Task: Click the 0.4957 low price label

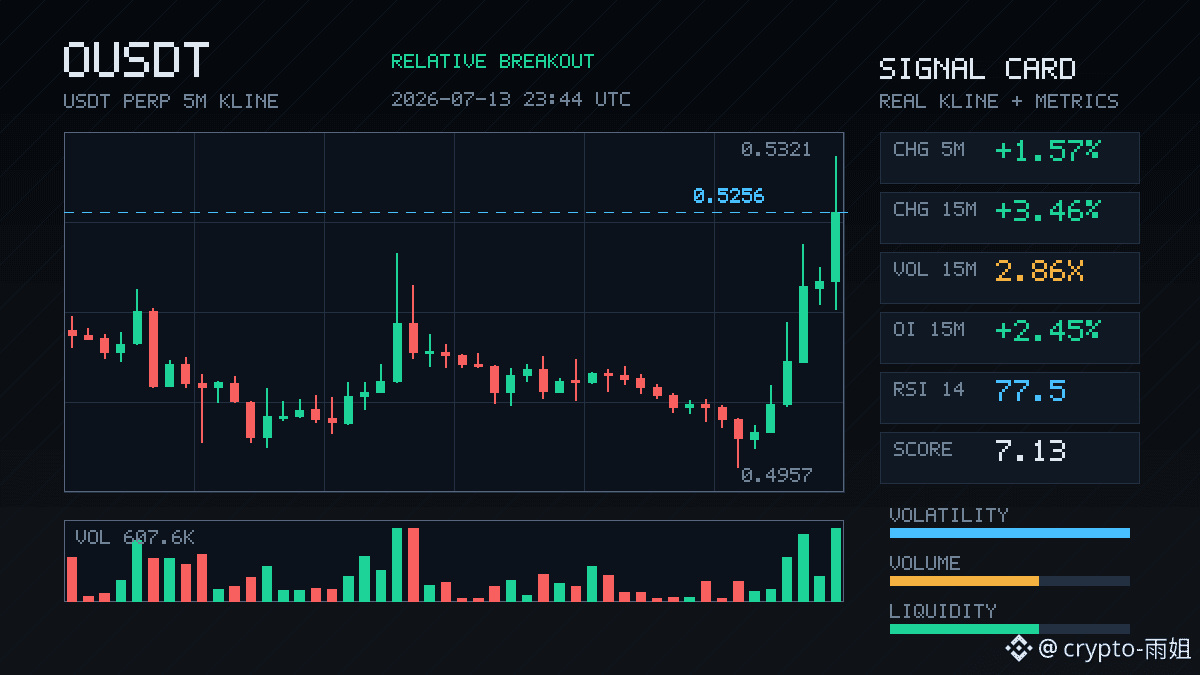Action: (776, 475)
